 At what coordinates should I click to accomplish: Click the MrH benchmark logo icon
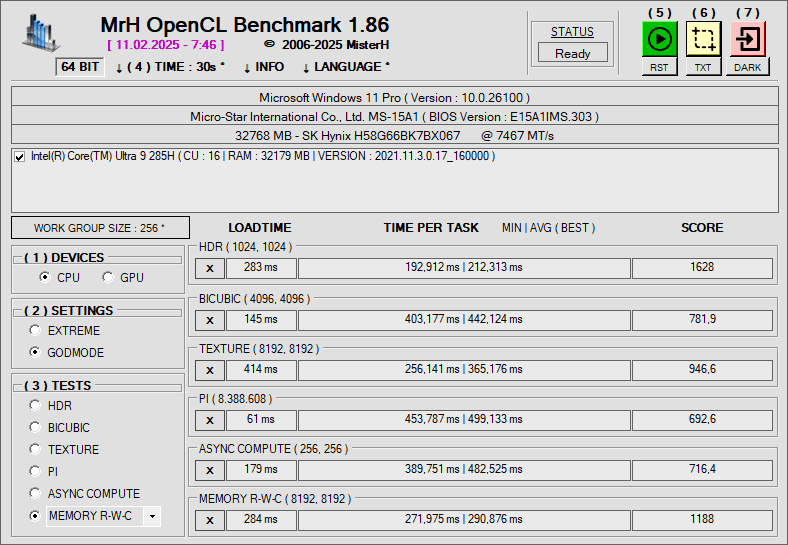(x=41, y=33)
